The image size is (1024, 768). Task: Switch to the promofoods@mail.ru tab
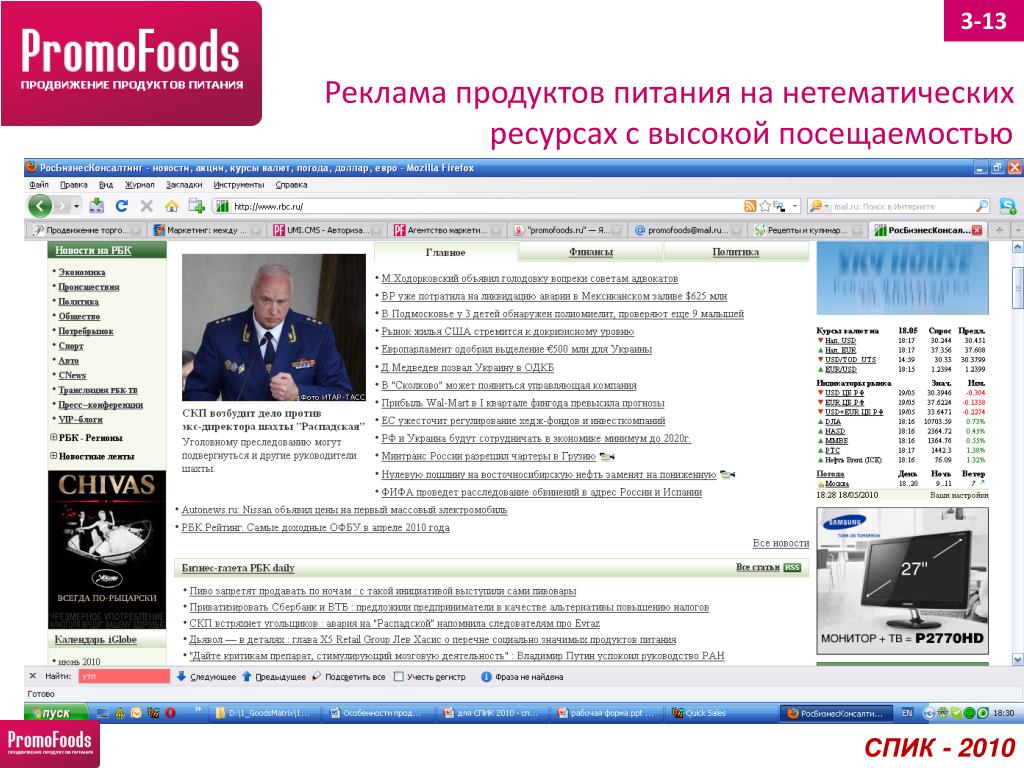point(687,230)
